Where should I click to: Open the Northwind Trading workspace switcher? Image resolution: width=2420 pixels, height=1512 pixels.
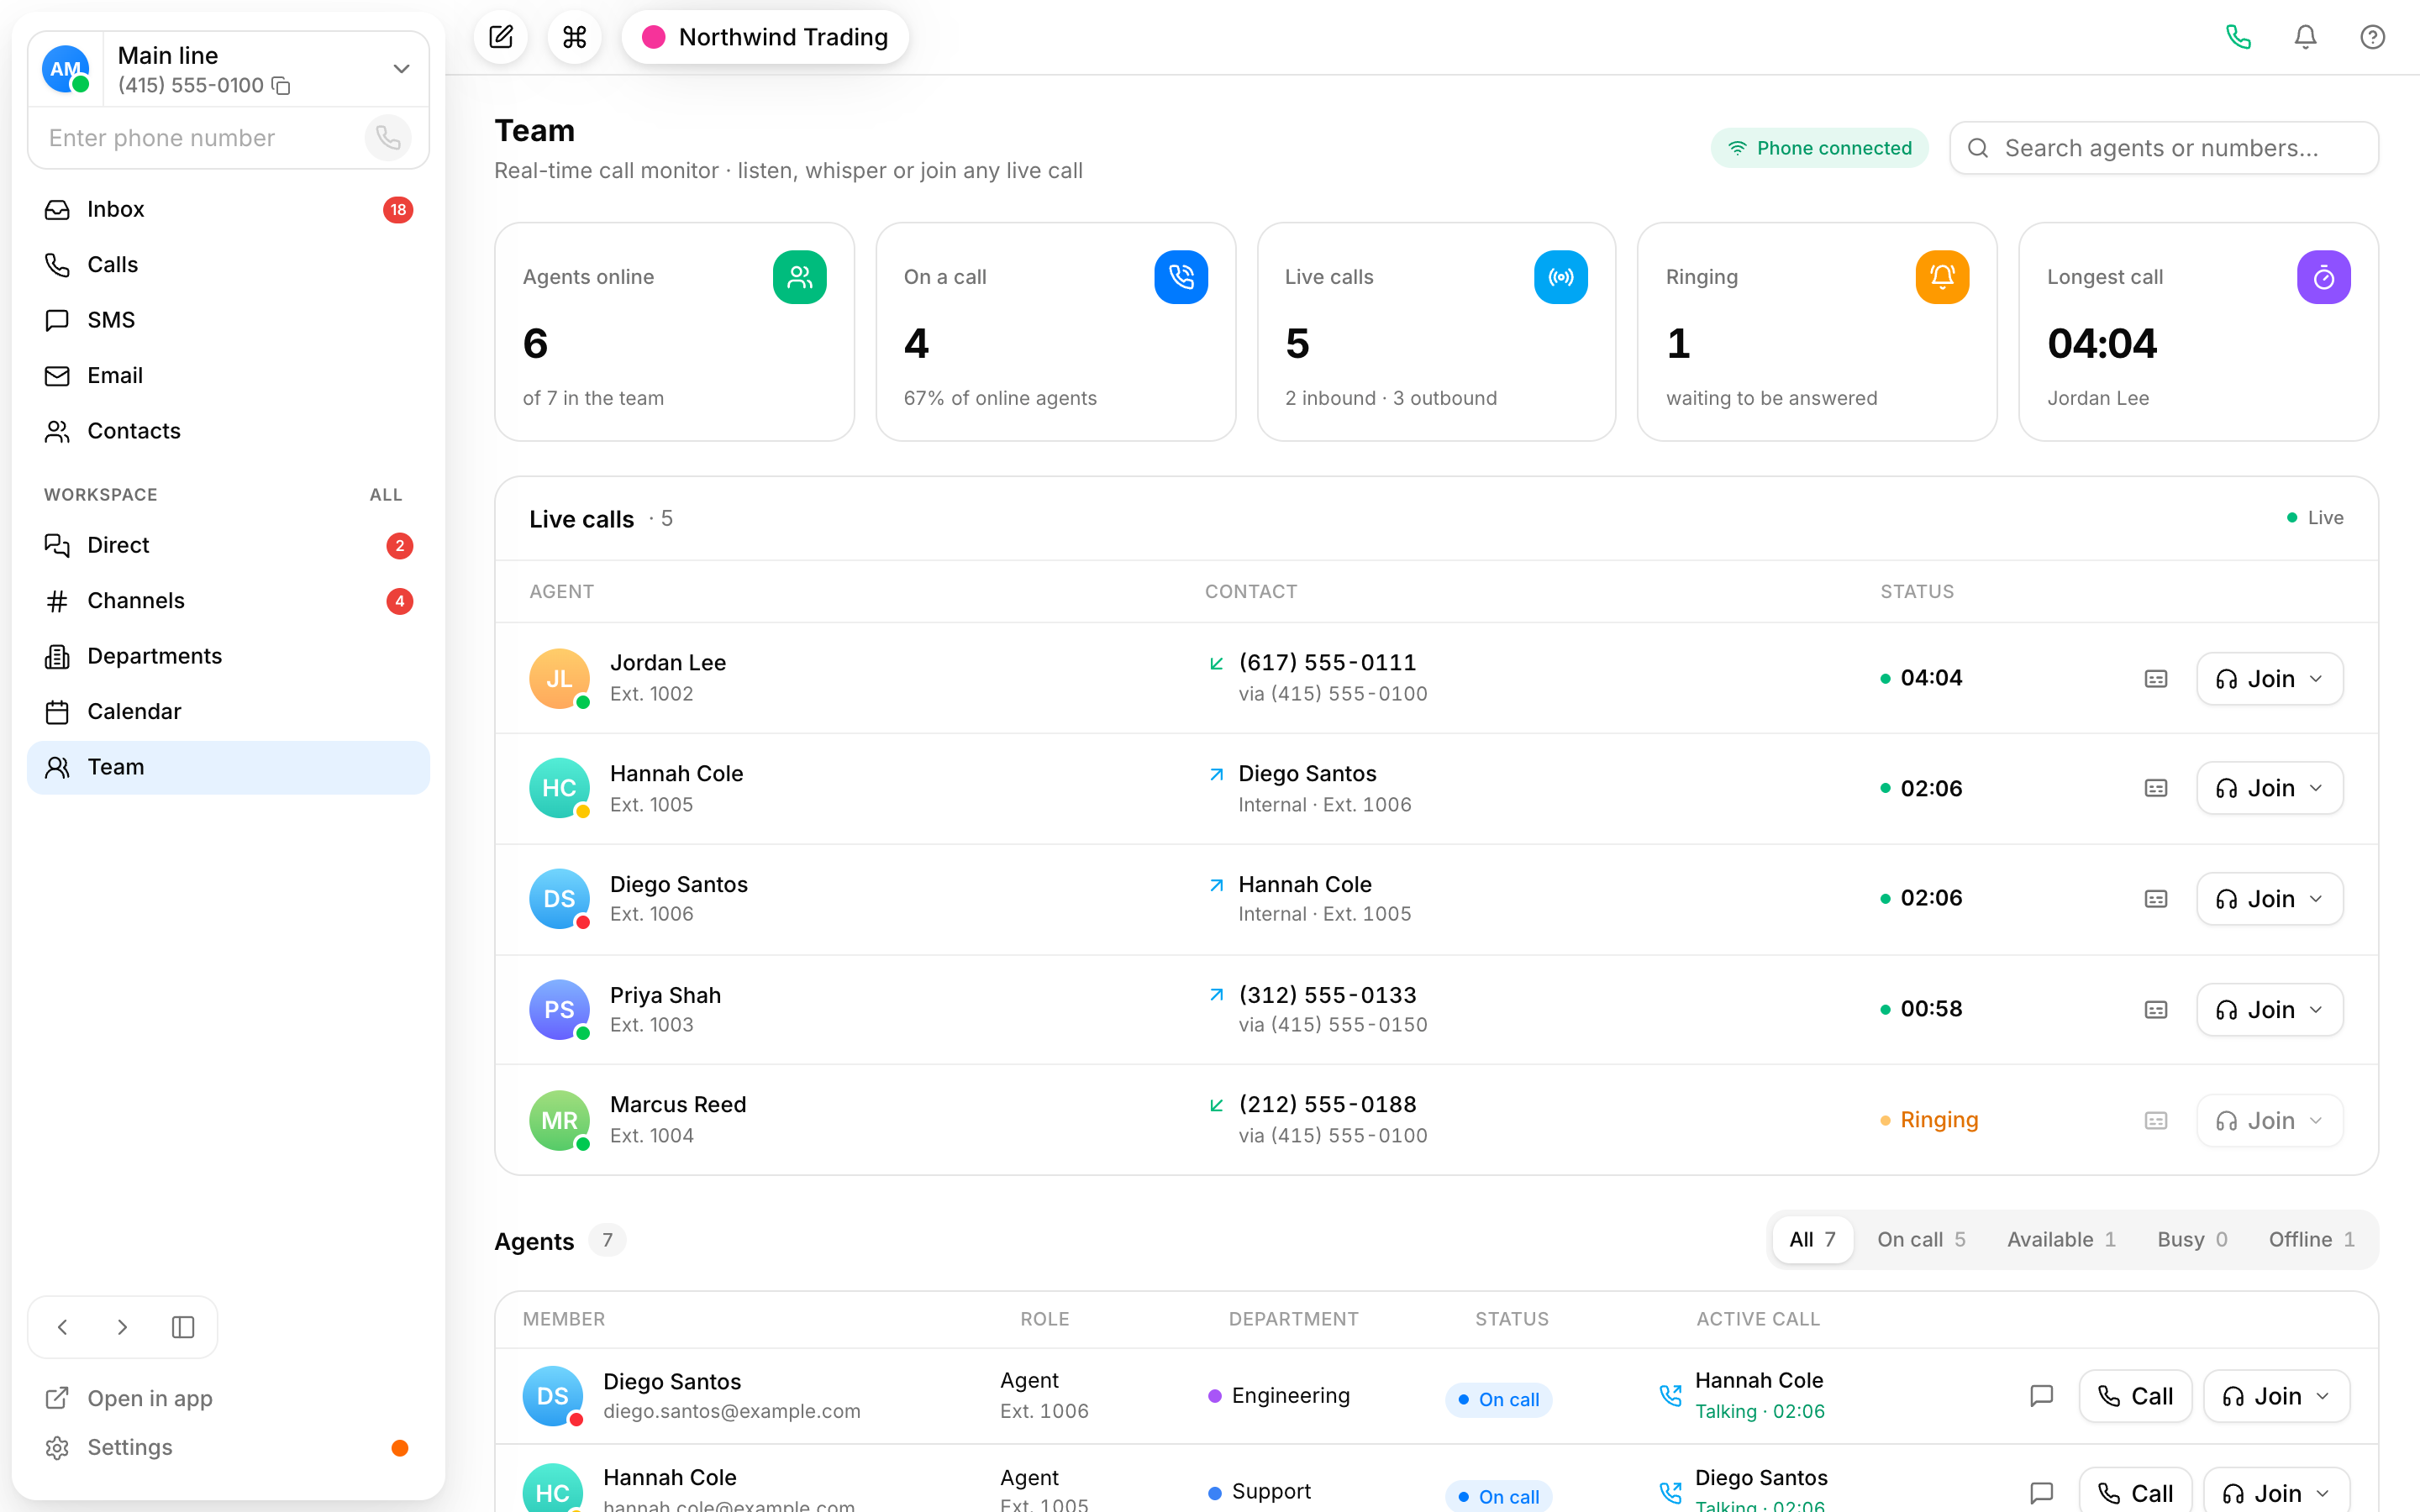coord(765,37)
